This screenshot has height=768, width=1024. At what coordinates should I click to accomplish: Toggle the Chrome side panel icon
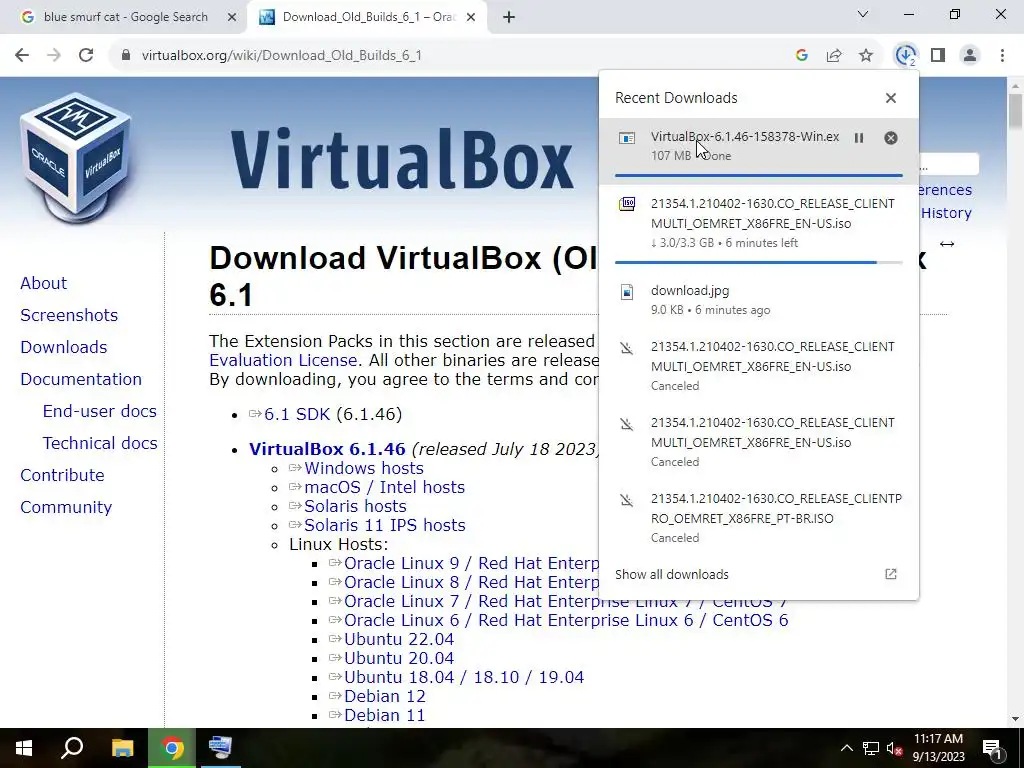pos(938,56)
